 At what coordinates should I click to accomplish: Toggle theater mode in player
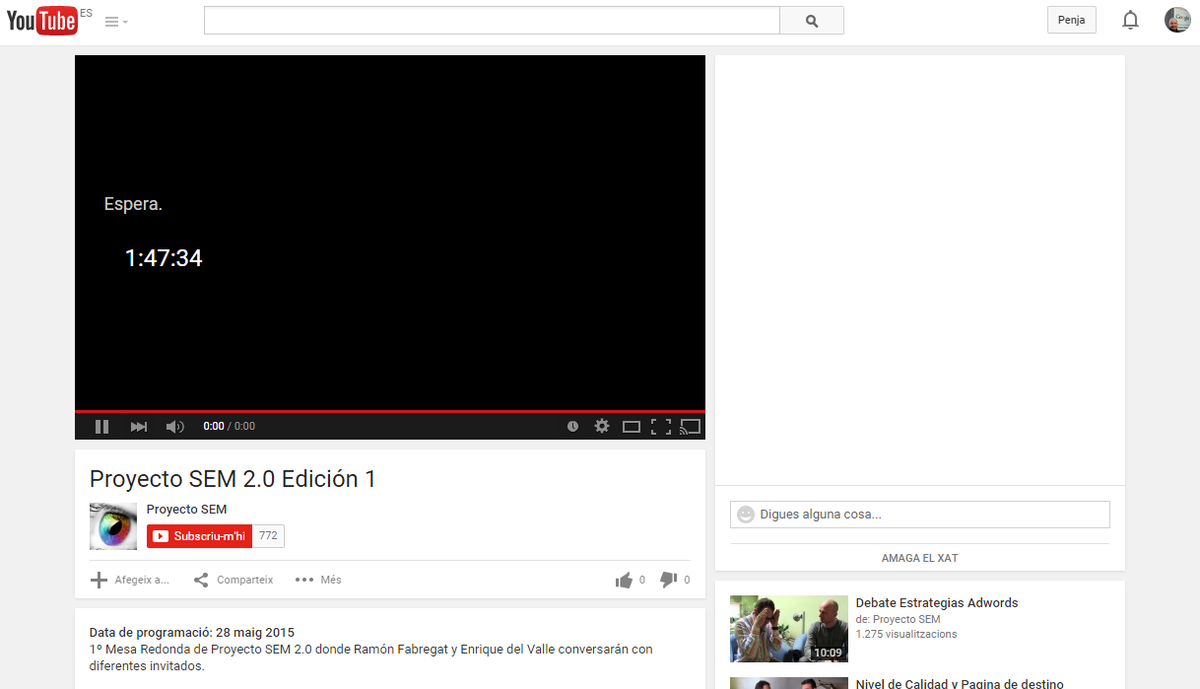[631, 426]
